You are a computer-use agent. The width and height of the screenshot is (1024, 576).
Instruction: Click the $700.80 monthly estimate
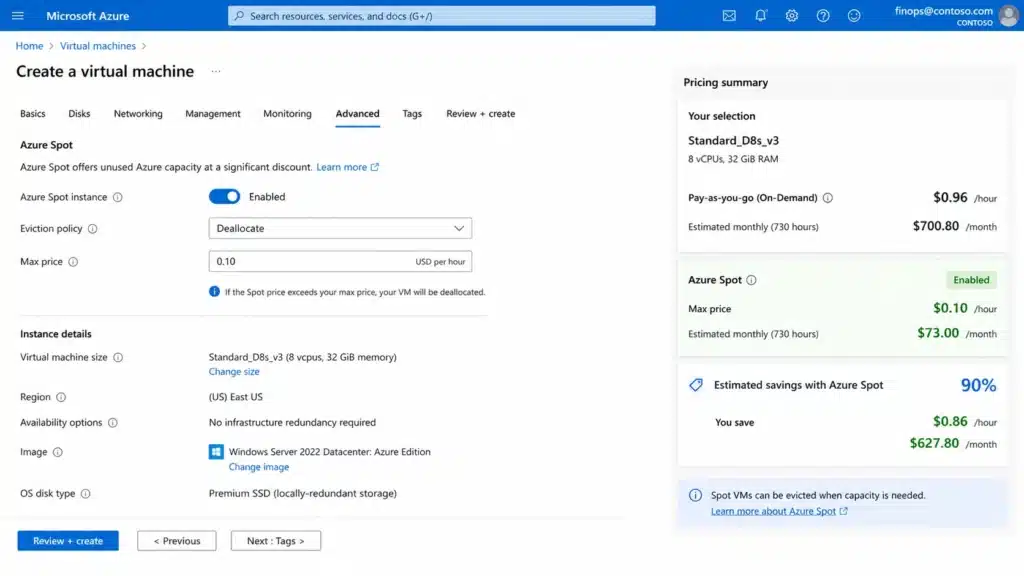pyautogui.click(x=936, y=226)
